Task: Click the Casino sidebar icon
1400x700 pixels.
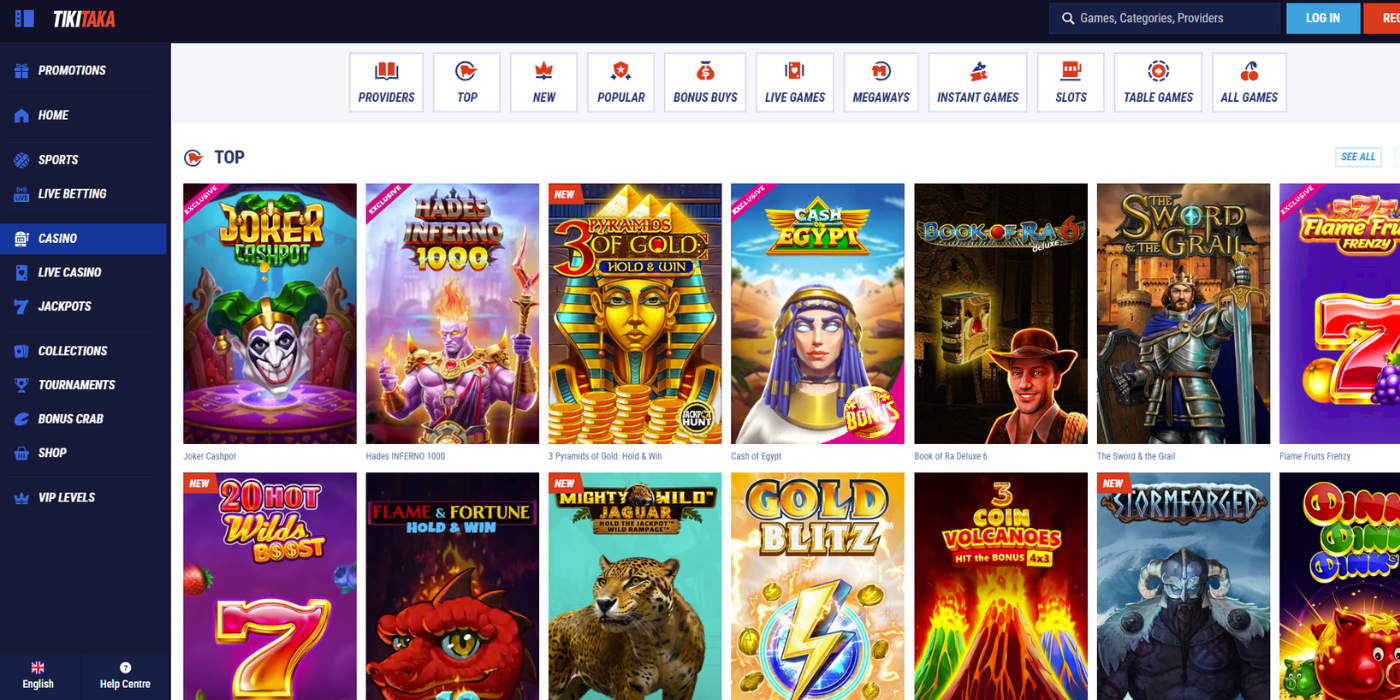Action: click(21, 239)
